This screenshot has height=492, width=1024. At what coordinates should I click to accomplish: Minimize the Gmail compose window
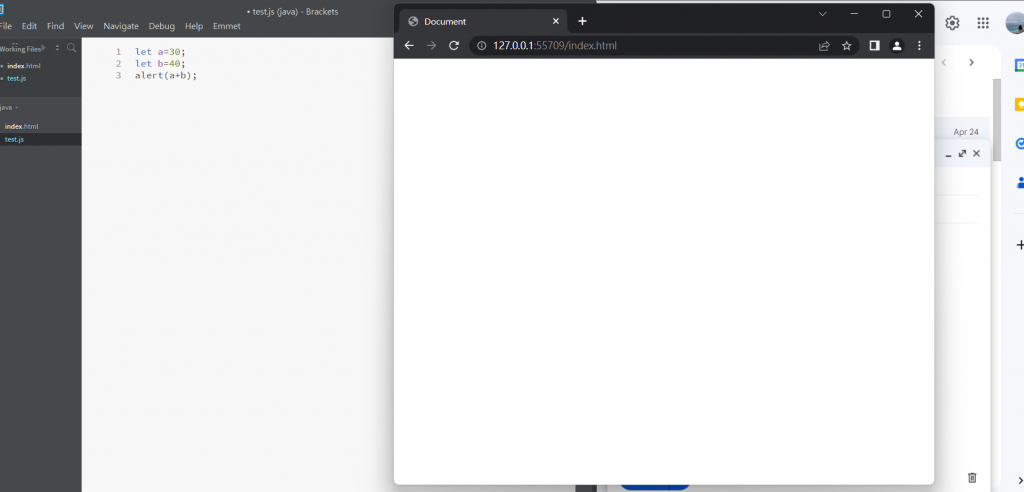(948, 154)
